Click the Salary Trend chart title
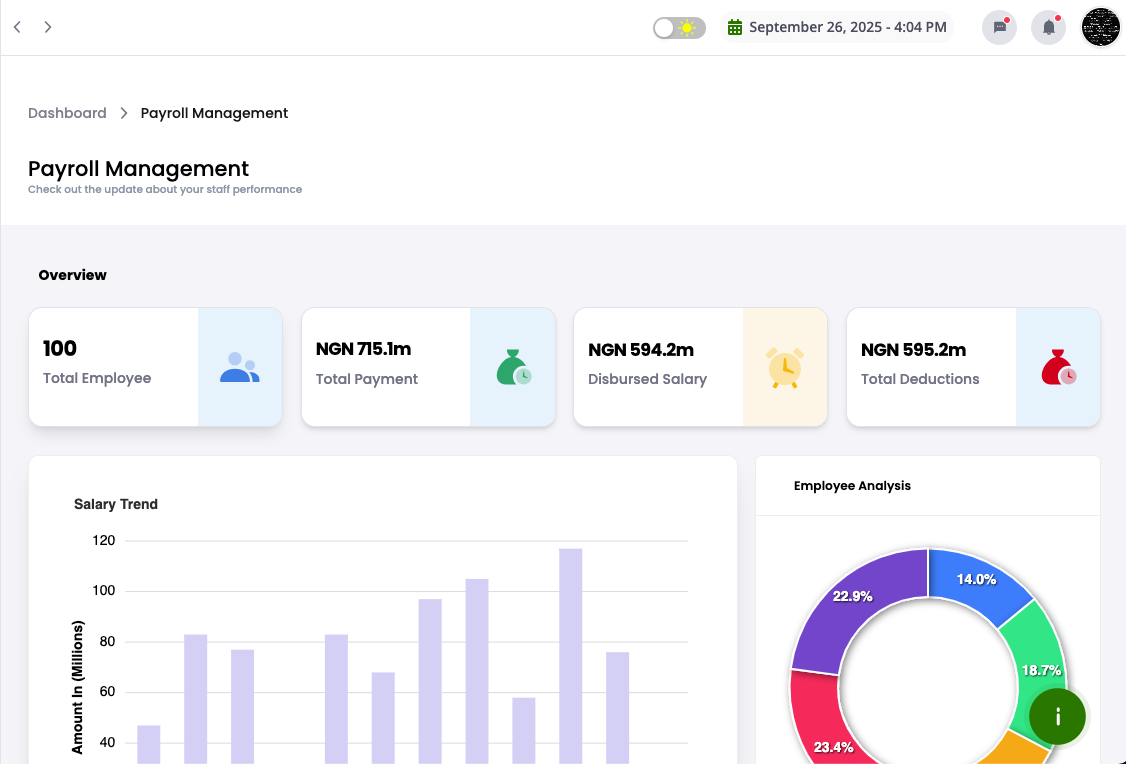This screenshot has height=764, width=1126. 116,504
